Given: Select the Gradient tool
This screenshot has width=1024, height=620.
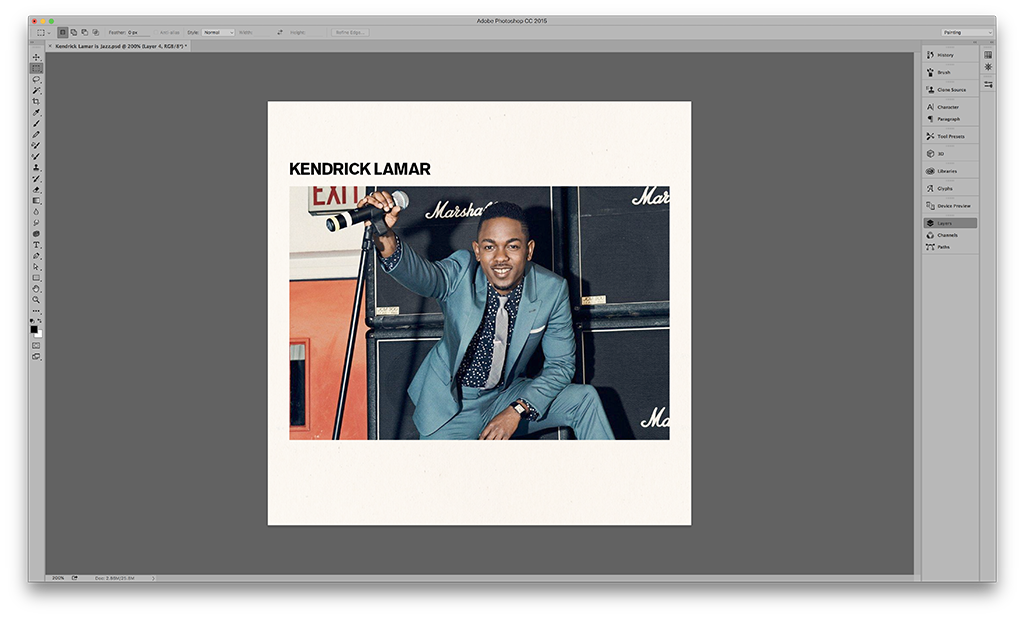Looking at the screenshot, I should (x=37, y=201).
